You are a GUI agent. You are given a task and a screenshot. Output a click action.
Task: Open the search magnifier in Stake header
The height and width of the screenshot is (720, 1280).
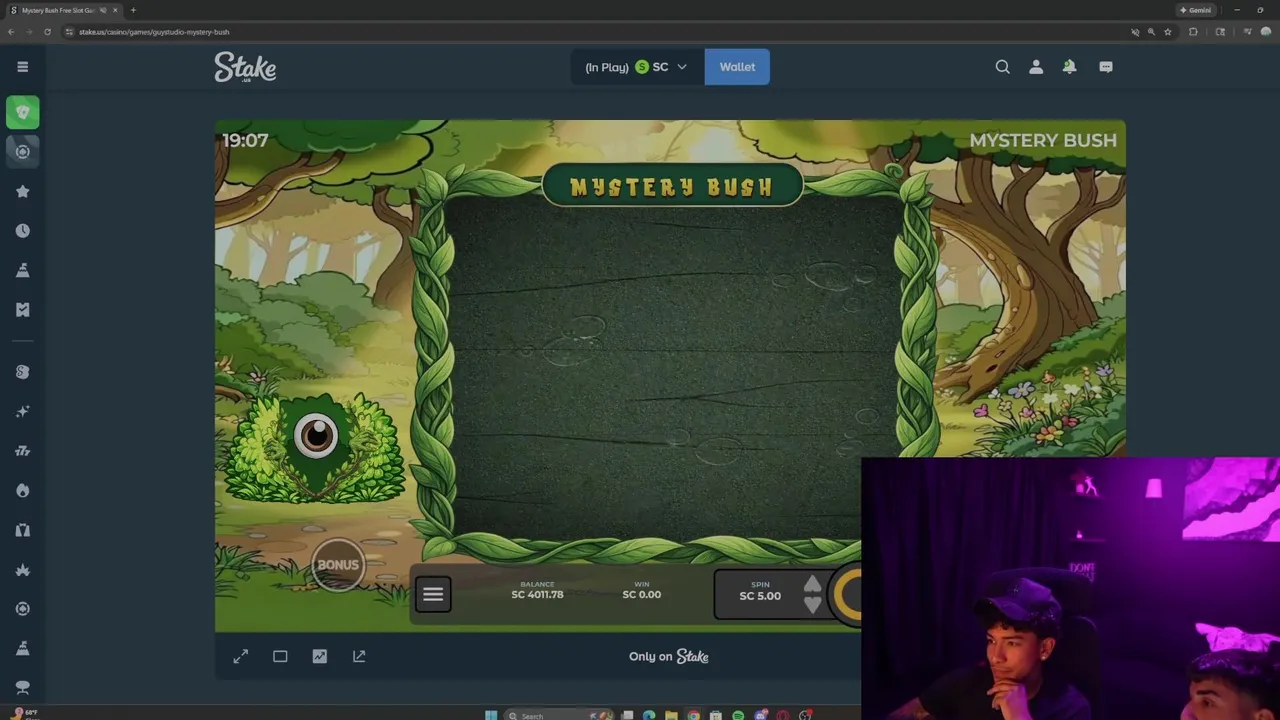(1002, 67)
